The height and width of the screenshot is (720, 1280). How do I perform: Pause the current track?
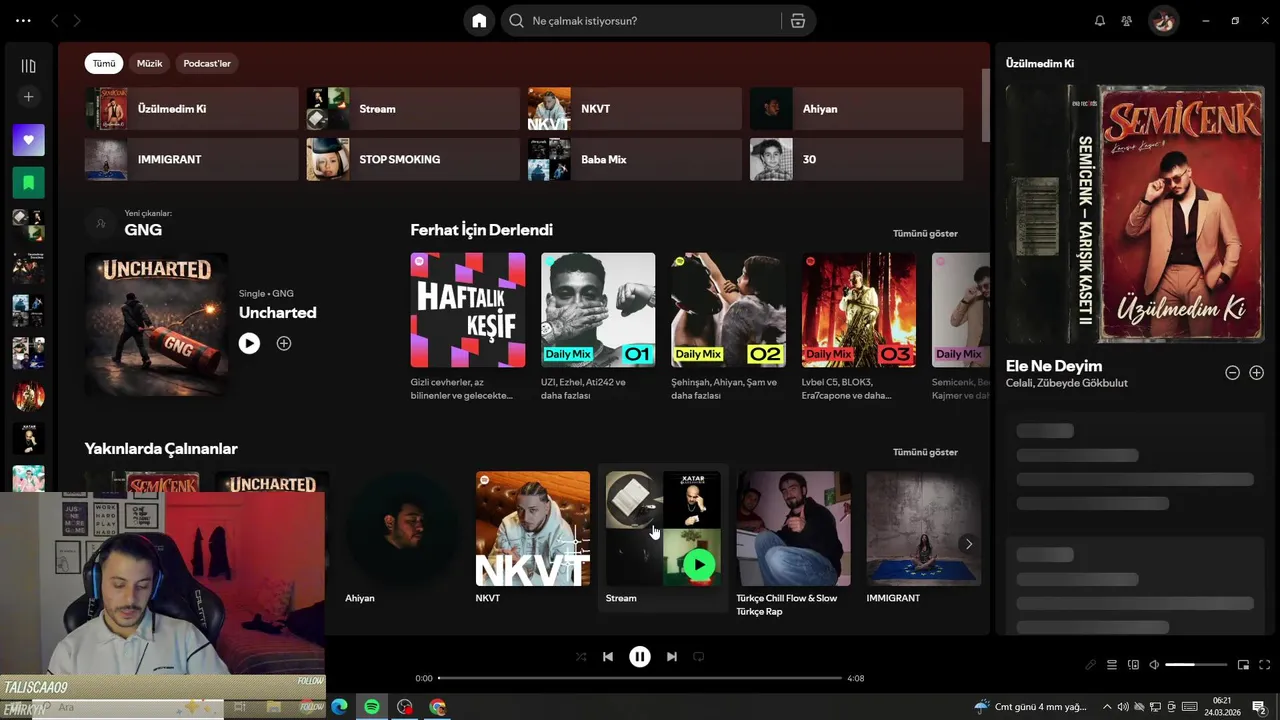pos(640,657)
